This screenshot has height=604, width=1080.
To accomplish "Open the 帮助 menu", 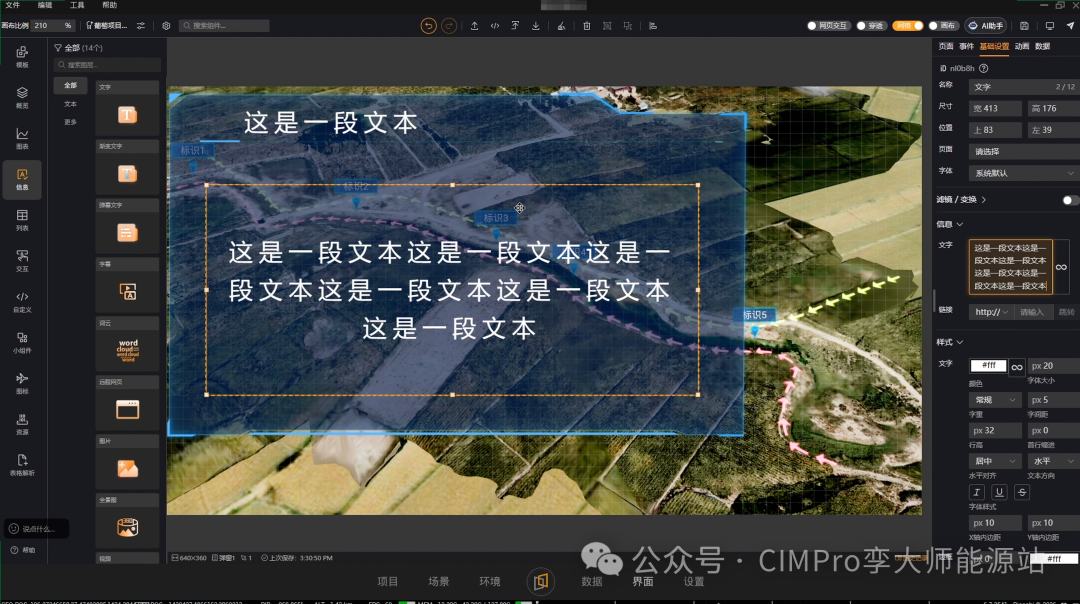I will tap(110, 5).
